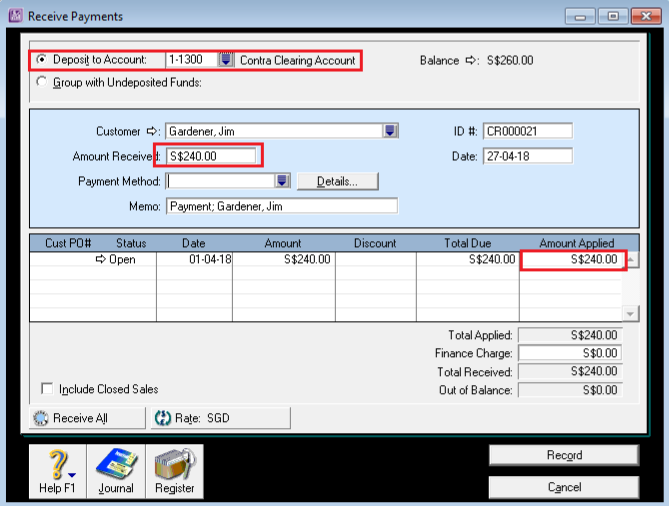Click the Status column header

click(x=131, y=243)
